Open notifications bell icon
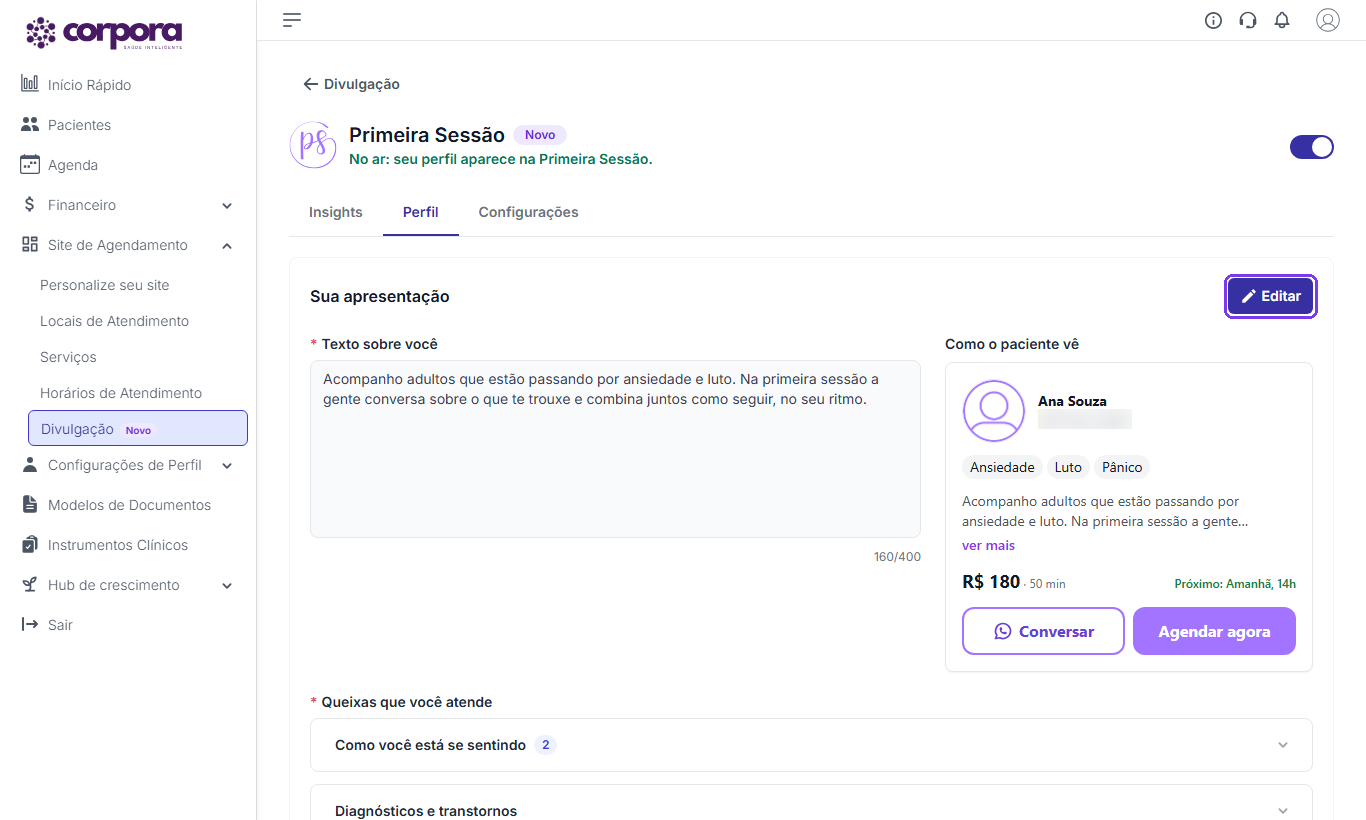 coord(1282,20)
